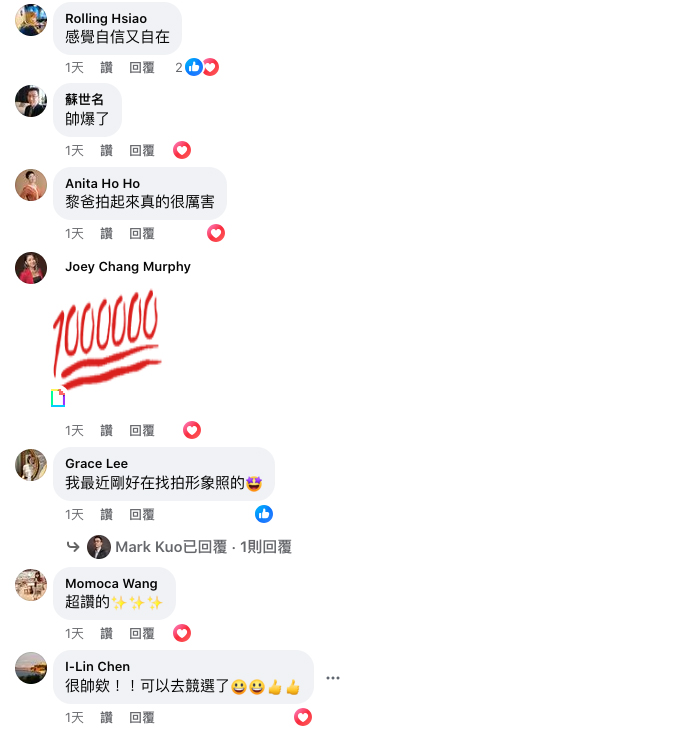The height and width of the screenshot is (732, 679).
Task: Open I-Lin Chen's profile name link
Action: (x=98, y=666)
